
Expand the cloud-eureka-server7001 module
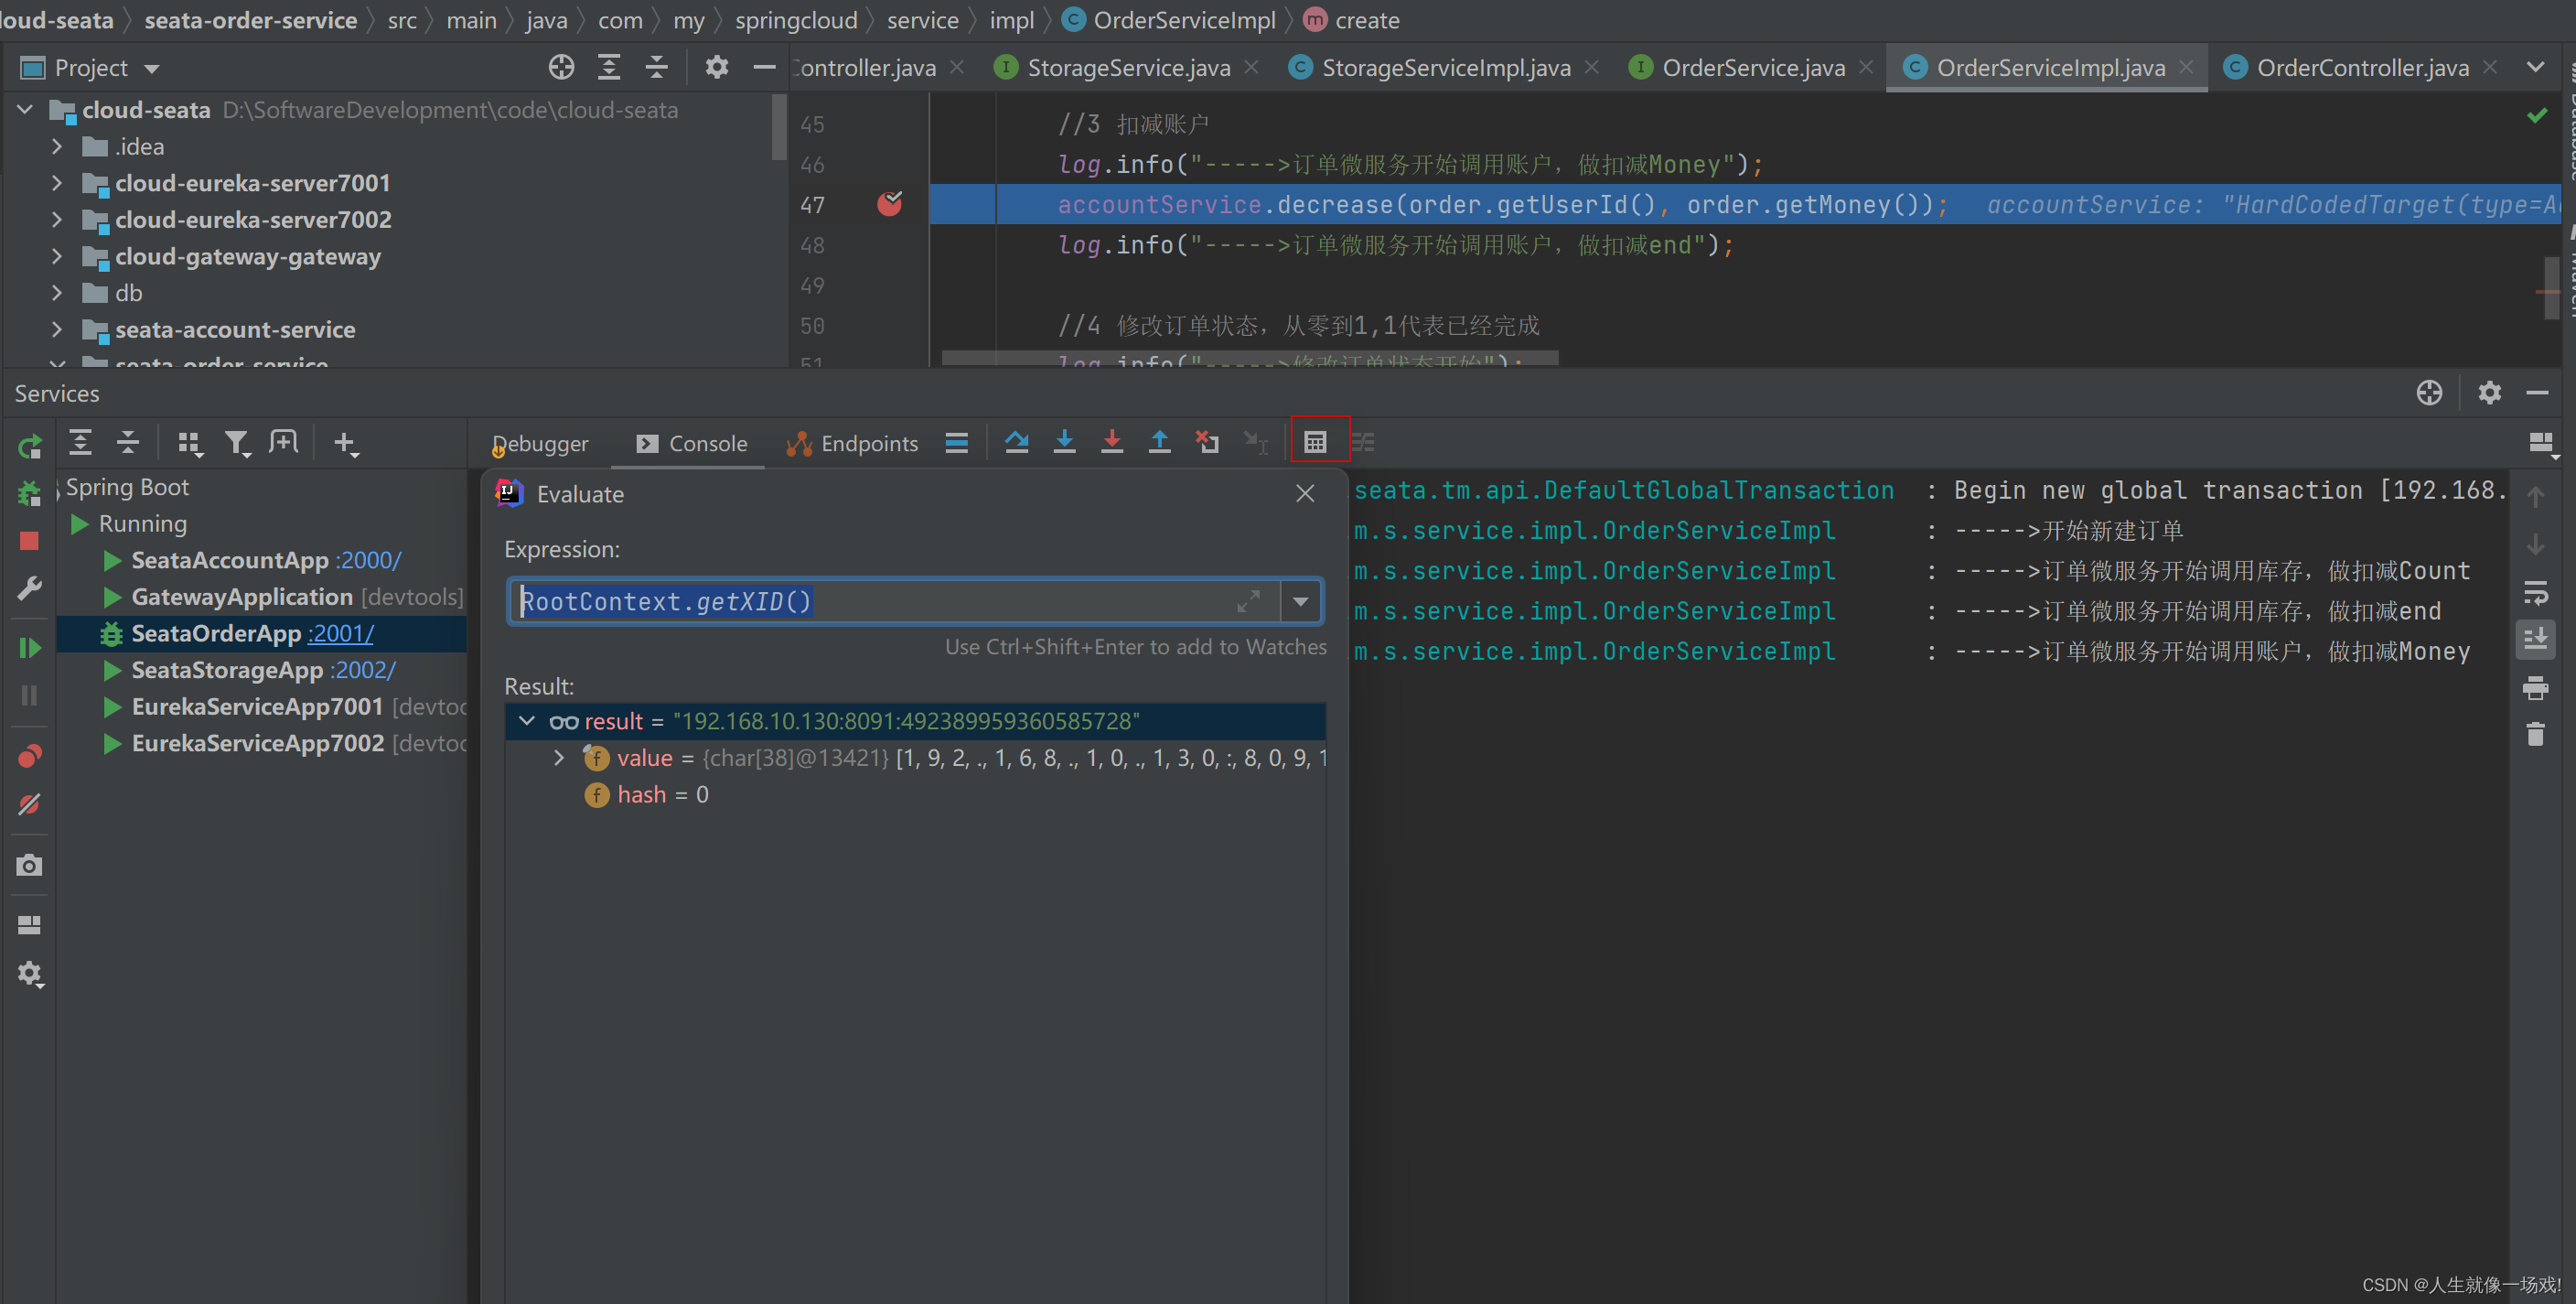pyautogui.click(x=57, y=183)
